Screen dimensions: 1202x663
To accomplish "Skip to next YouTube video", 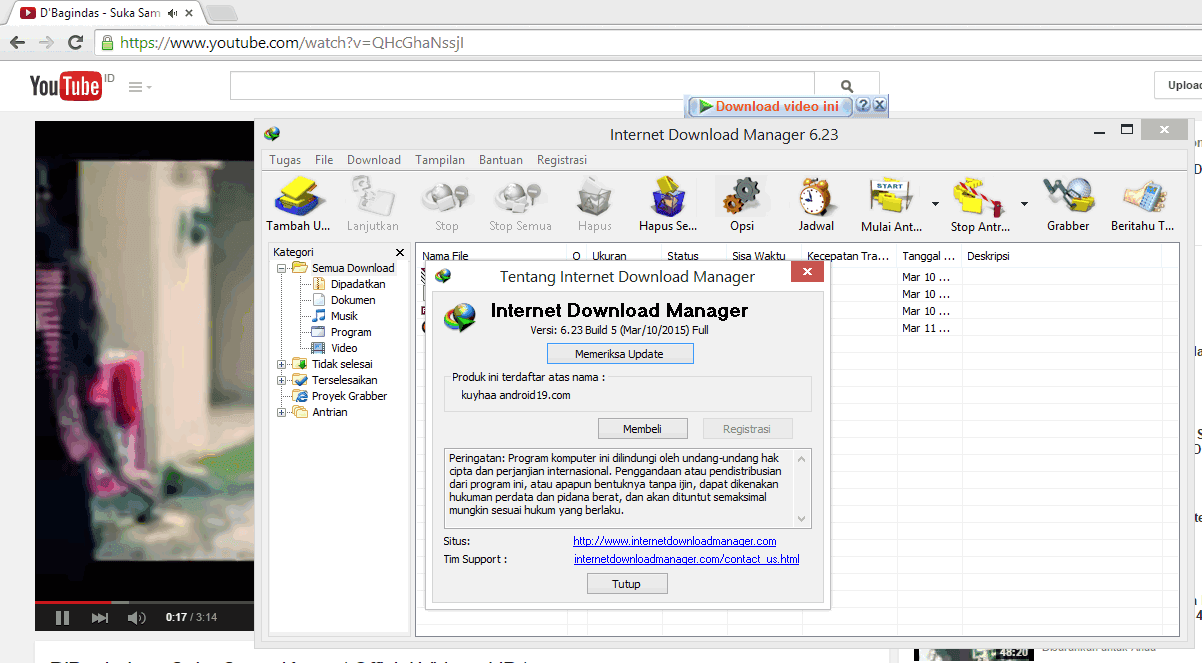I will pyautogui.click(x=99, y=618).
